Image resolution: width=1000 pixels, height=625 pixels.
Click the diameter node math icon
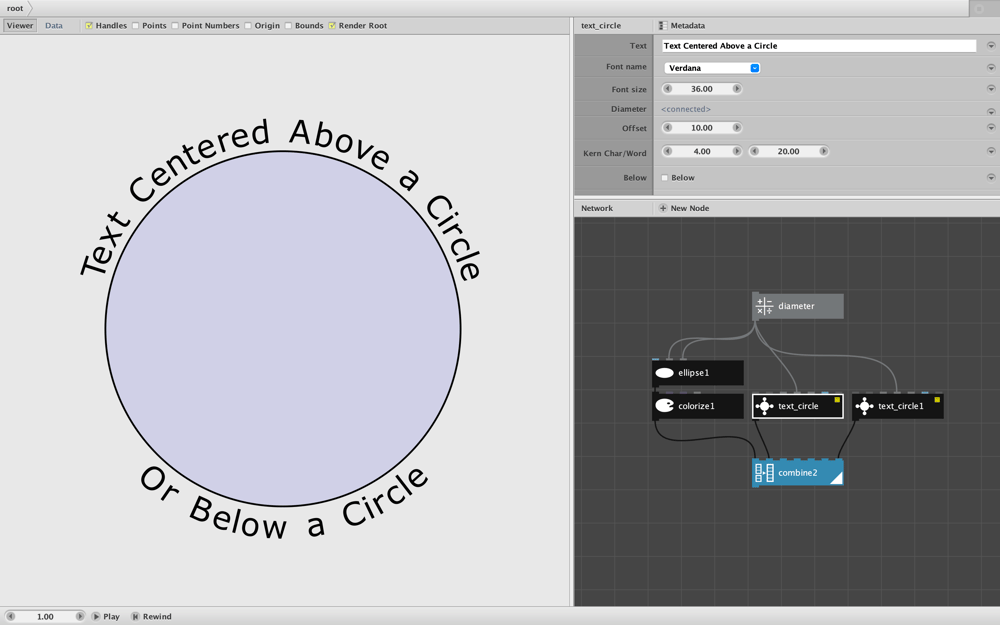click(x=764, y=306)
